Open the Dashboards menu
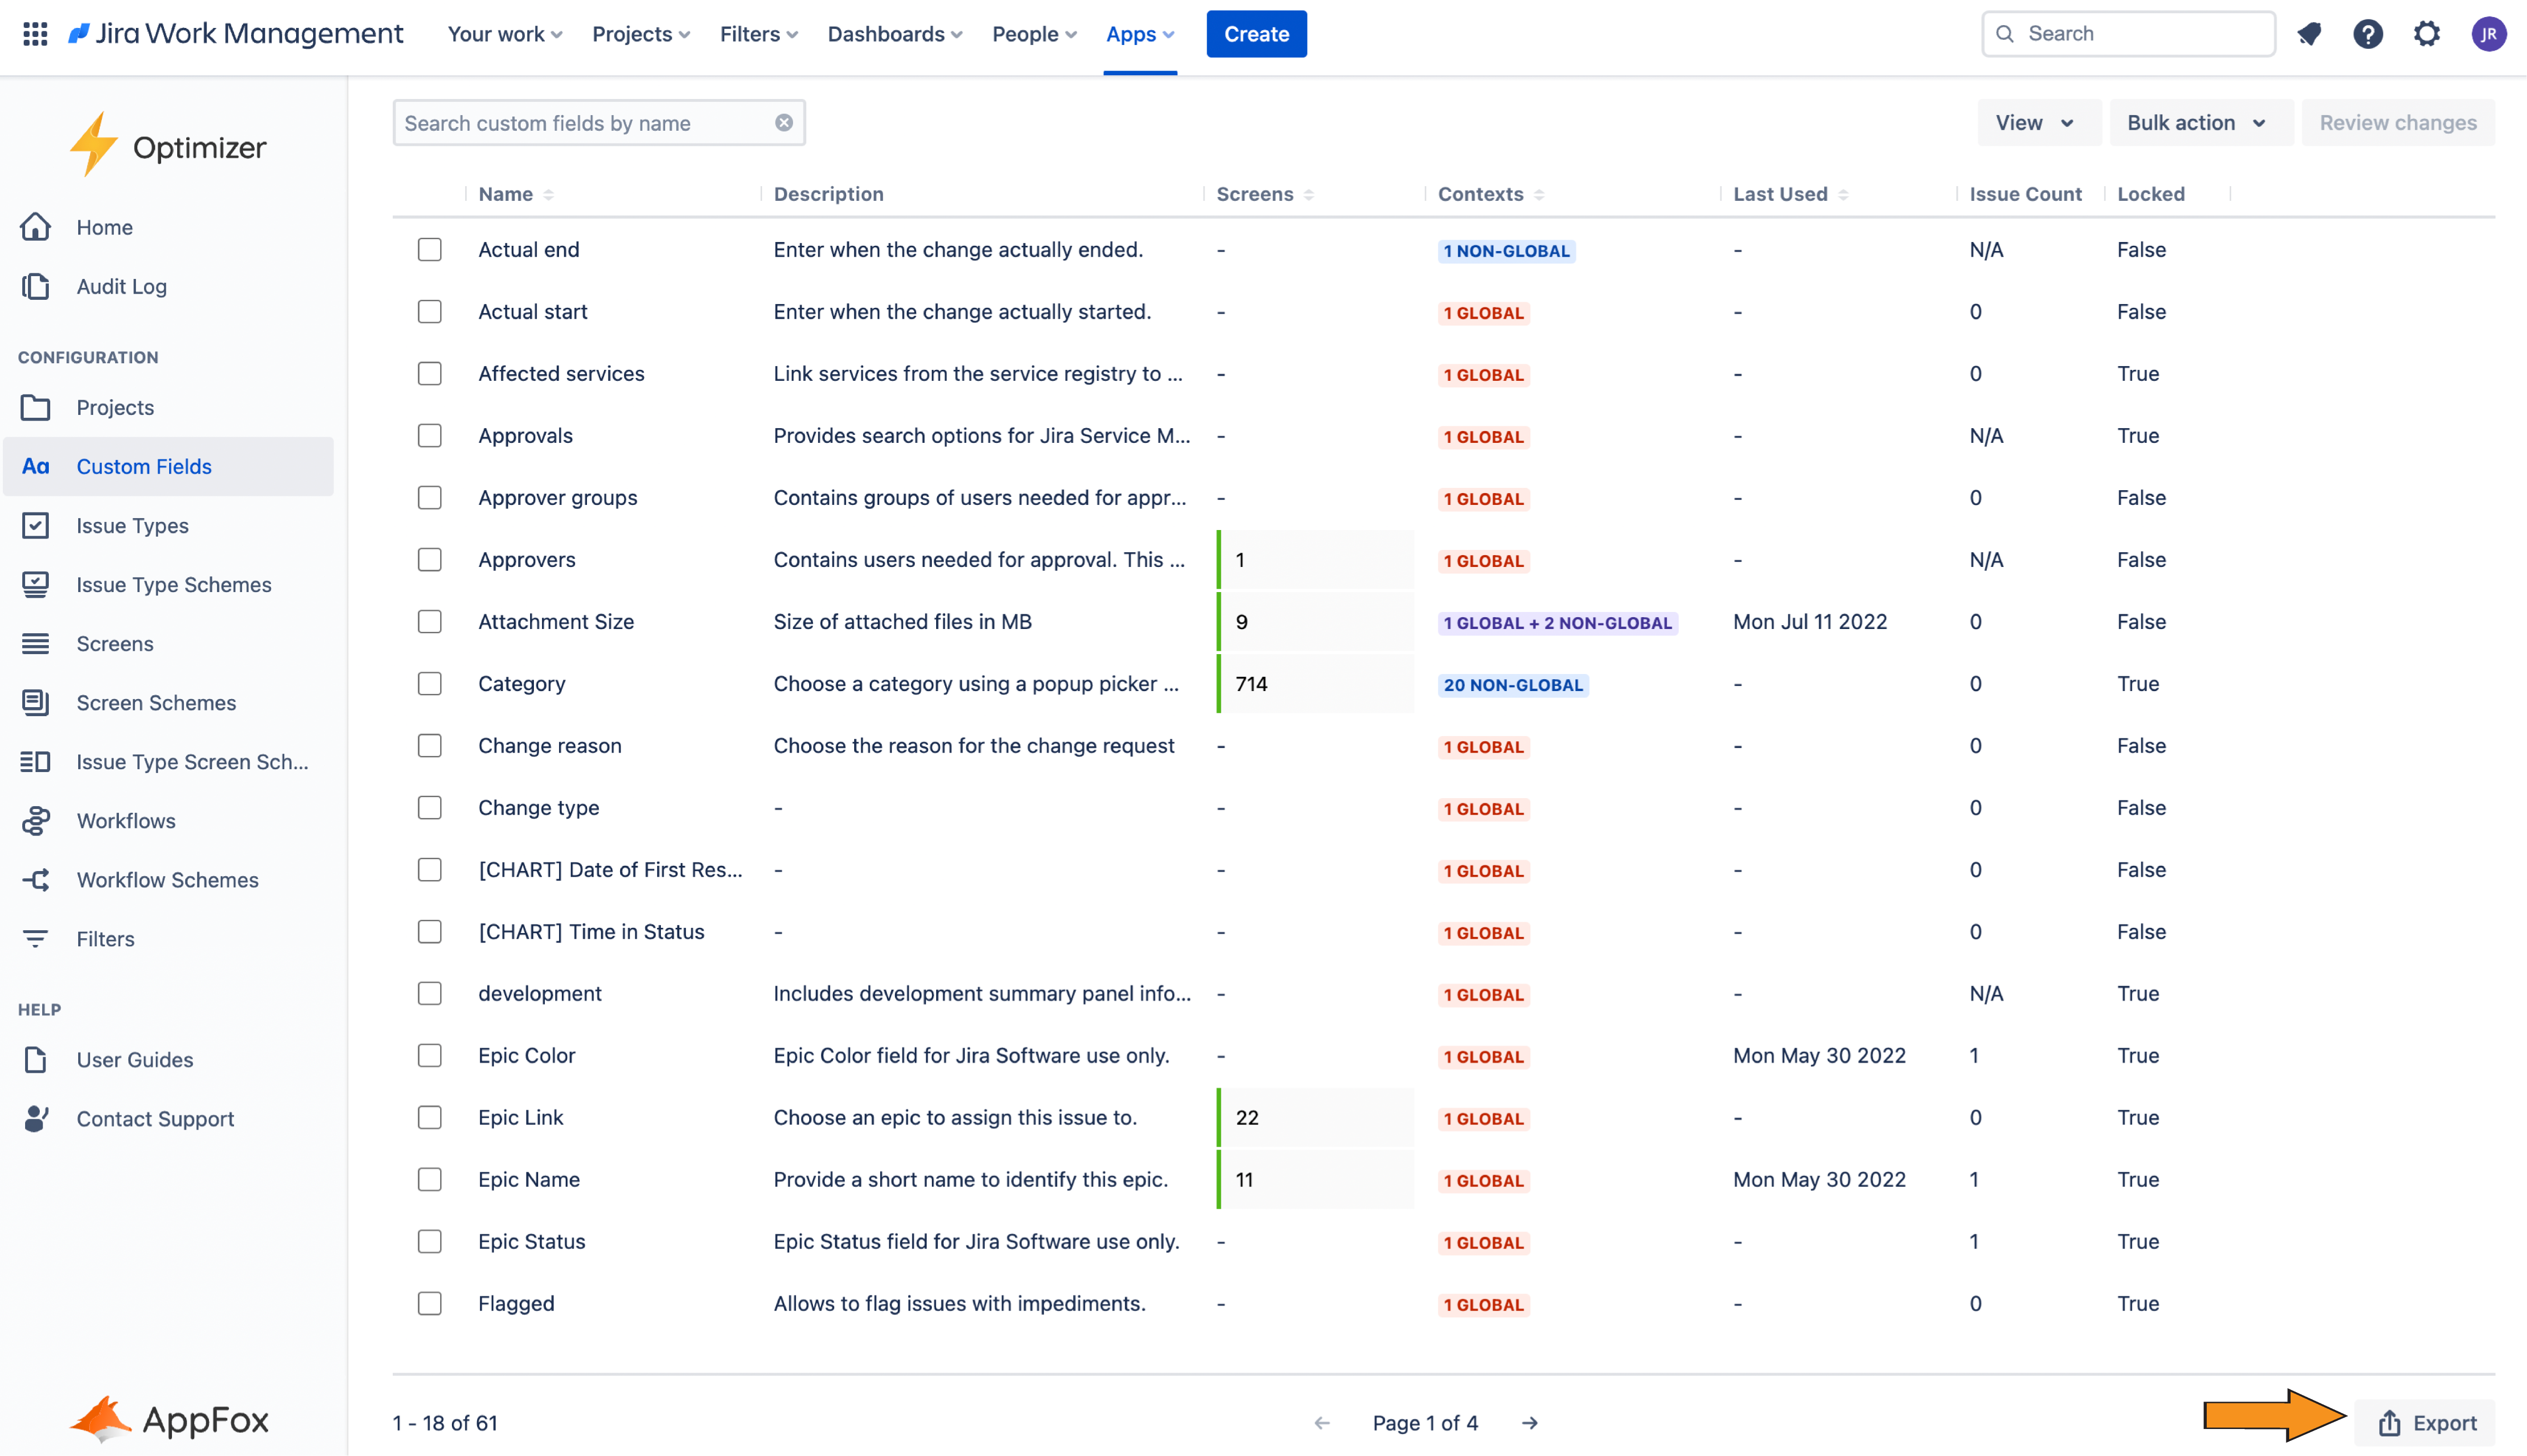The width and height of the screenshot is (2527, 1456). (x=894, y=34)
